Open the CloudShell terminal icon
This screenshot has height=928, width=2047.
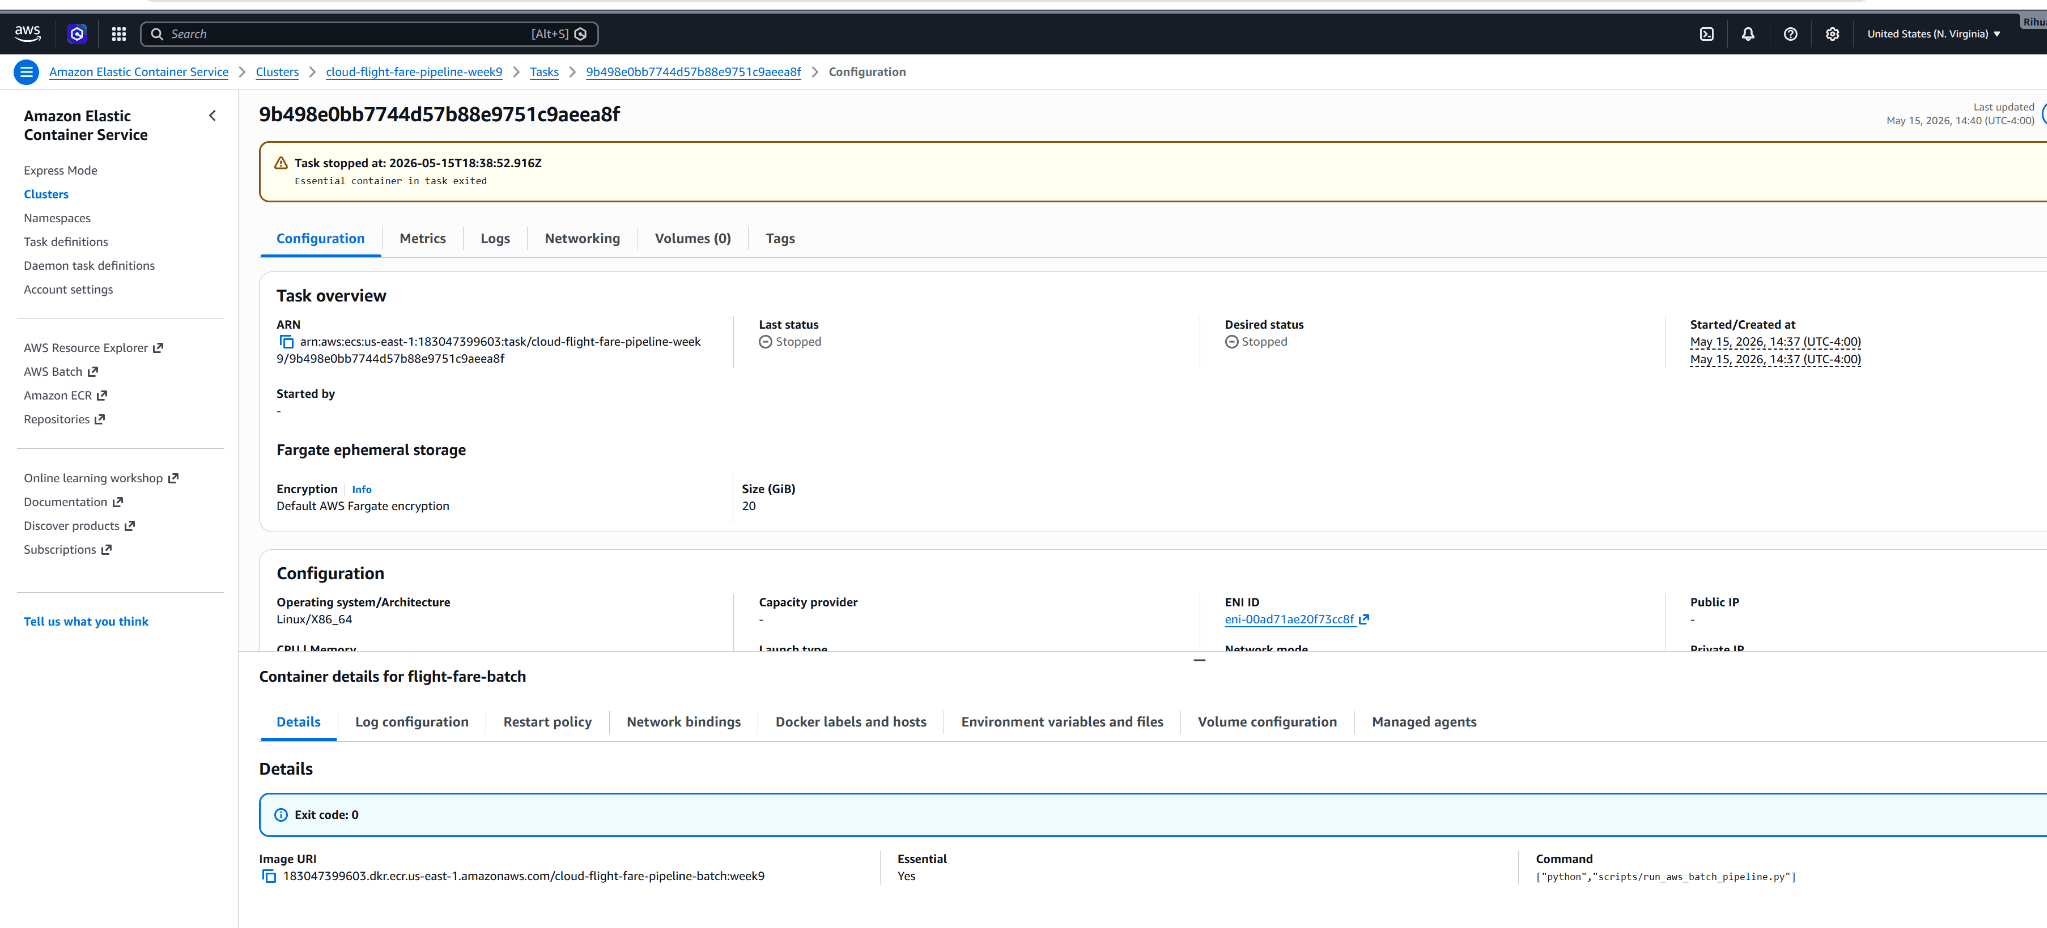[x=1707, y=34]
